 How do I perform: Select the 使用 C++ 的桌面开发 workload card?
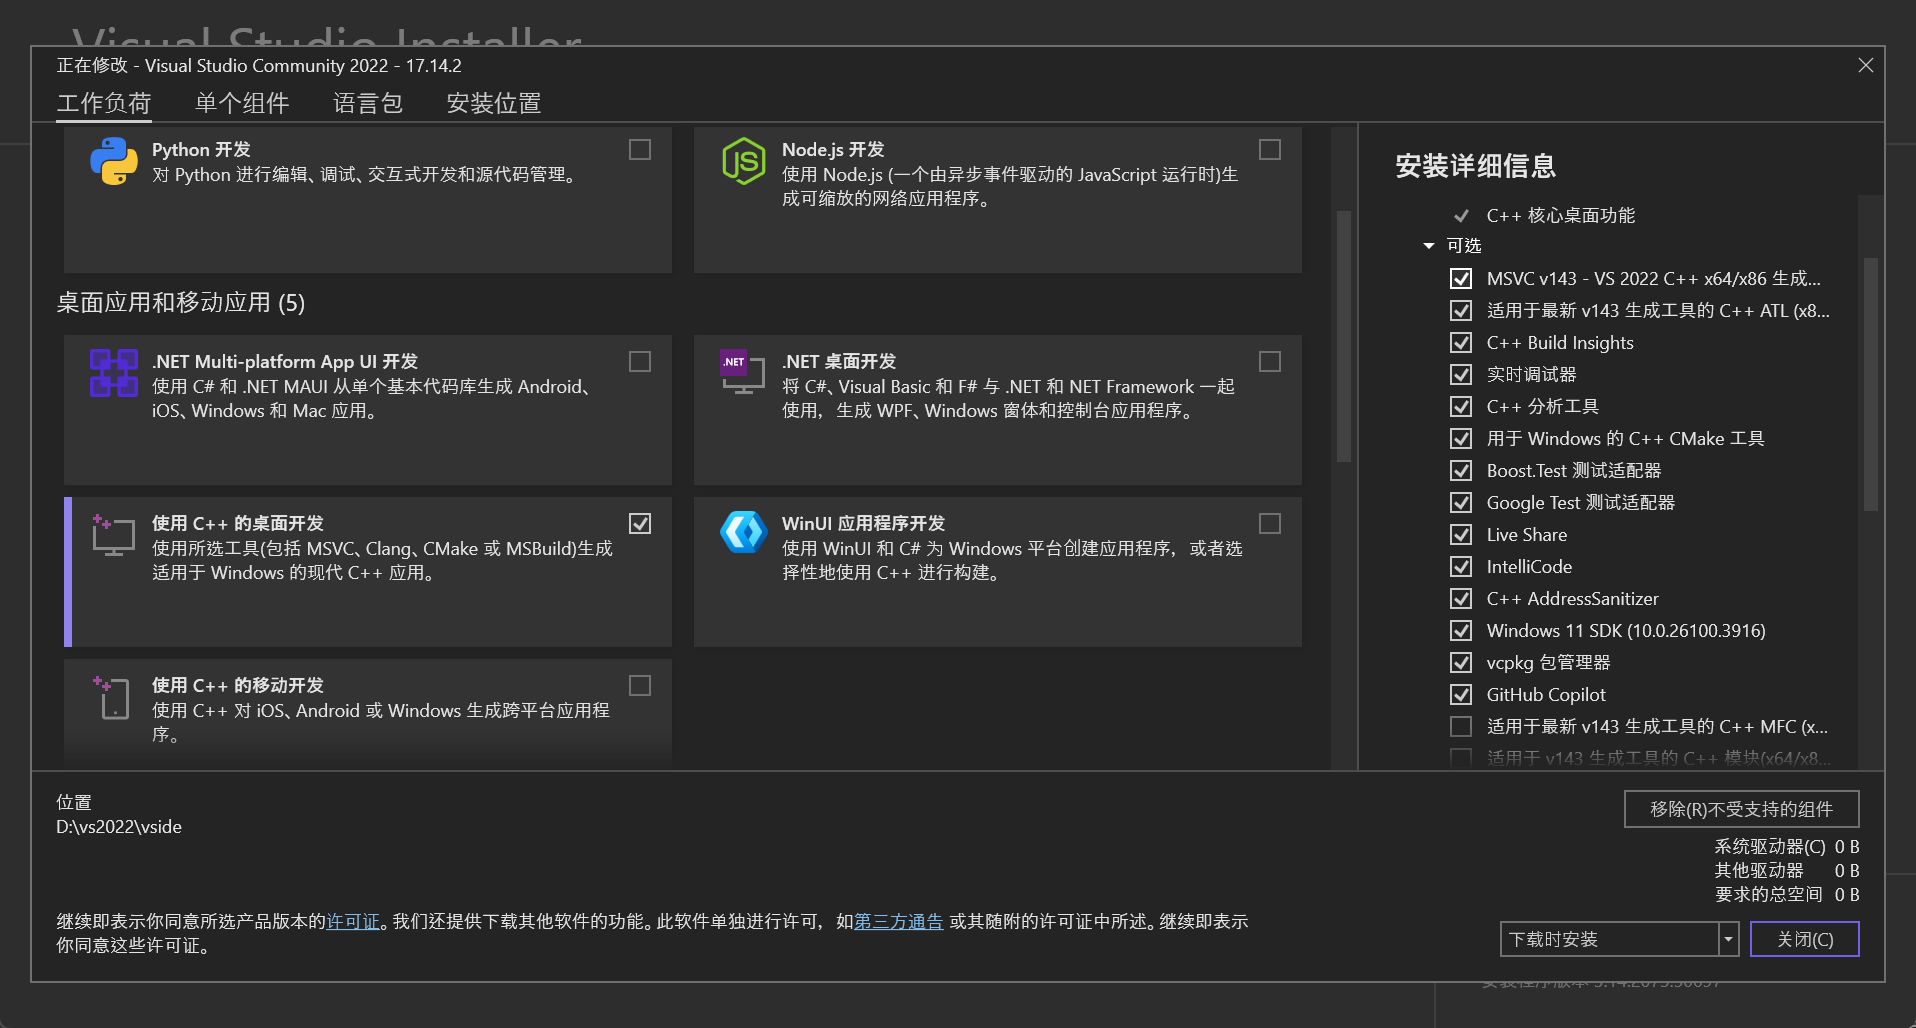368,572
